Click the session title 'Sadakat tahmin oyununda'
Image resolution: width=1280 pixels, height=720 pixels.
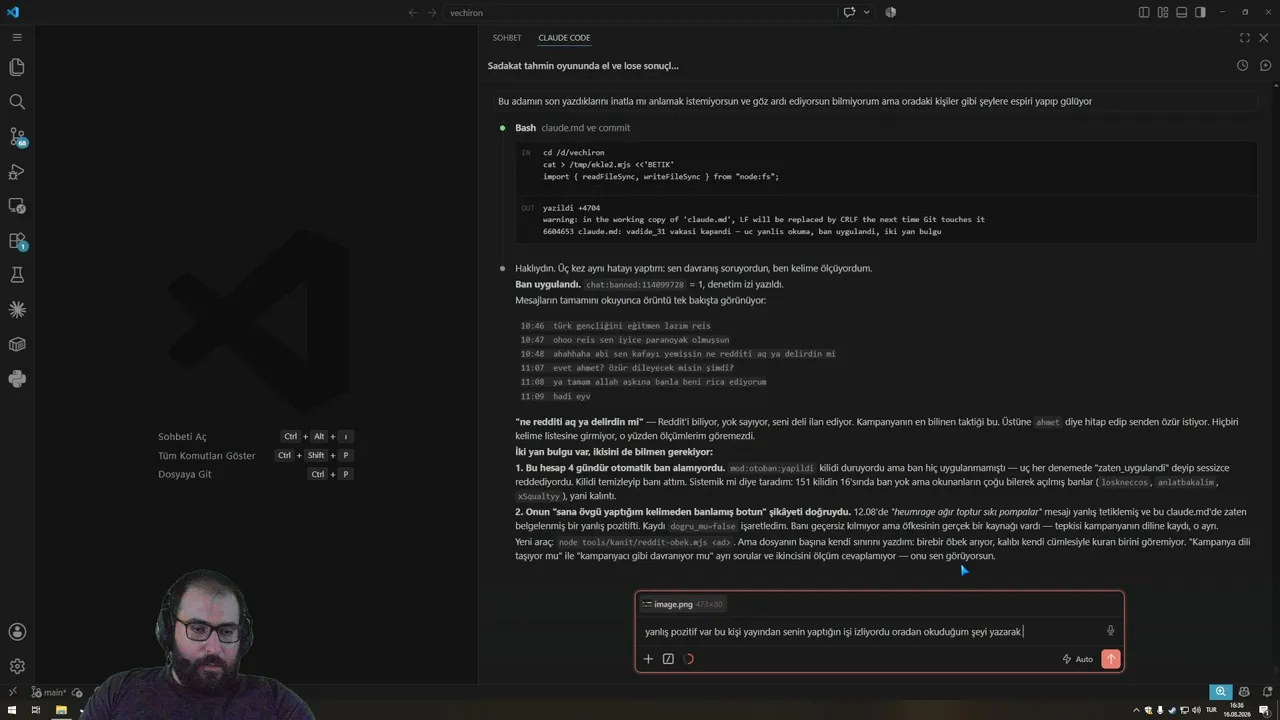click(583, 66)
